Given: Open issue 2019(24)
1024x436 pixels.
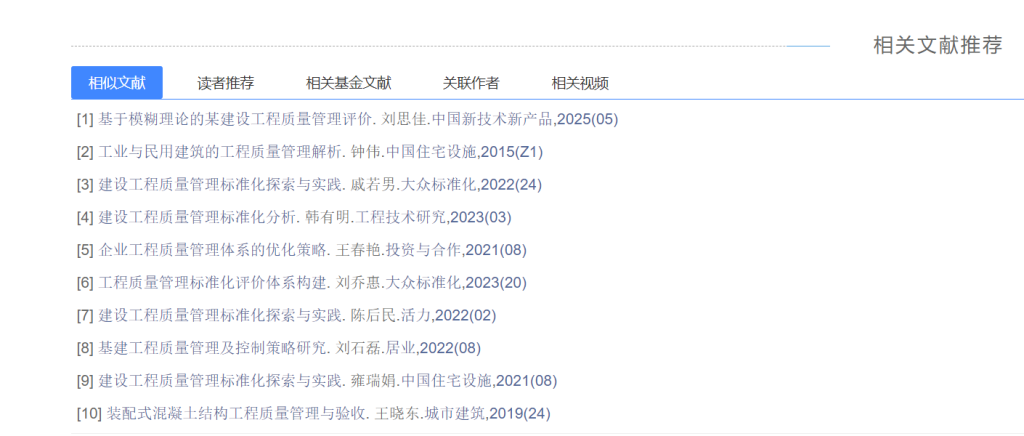Looking at the screenshot, I should click(520, 413).
